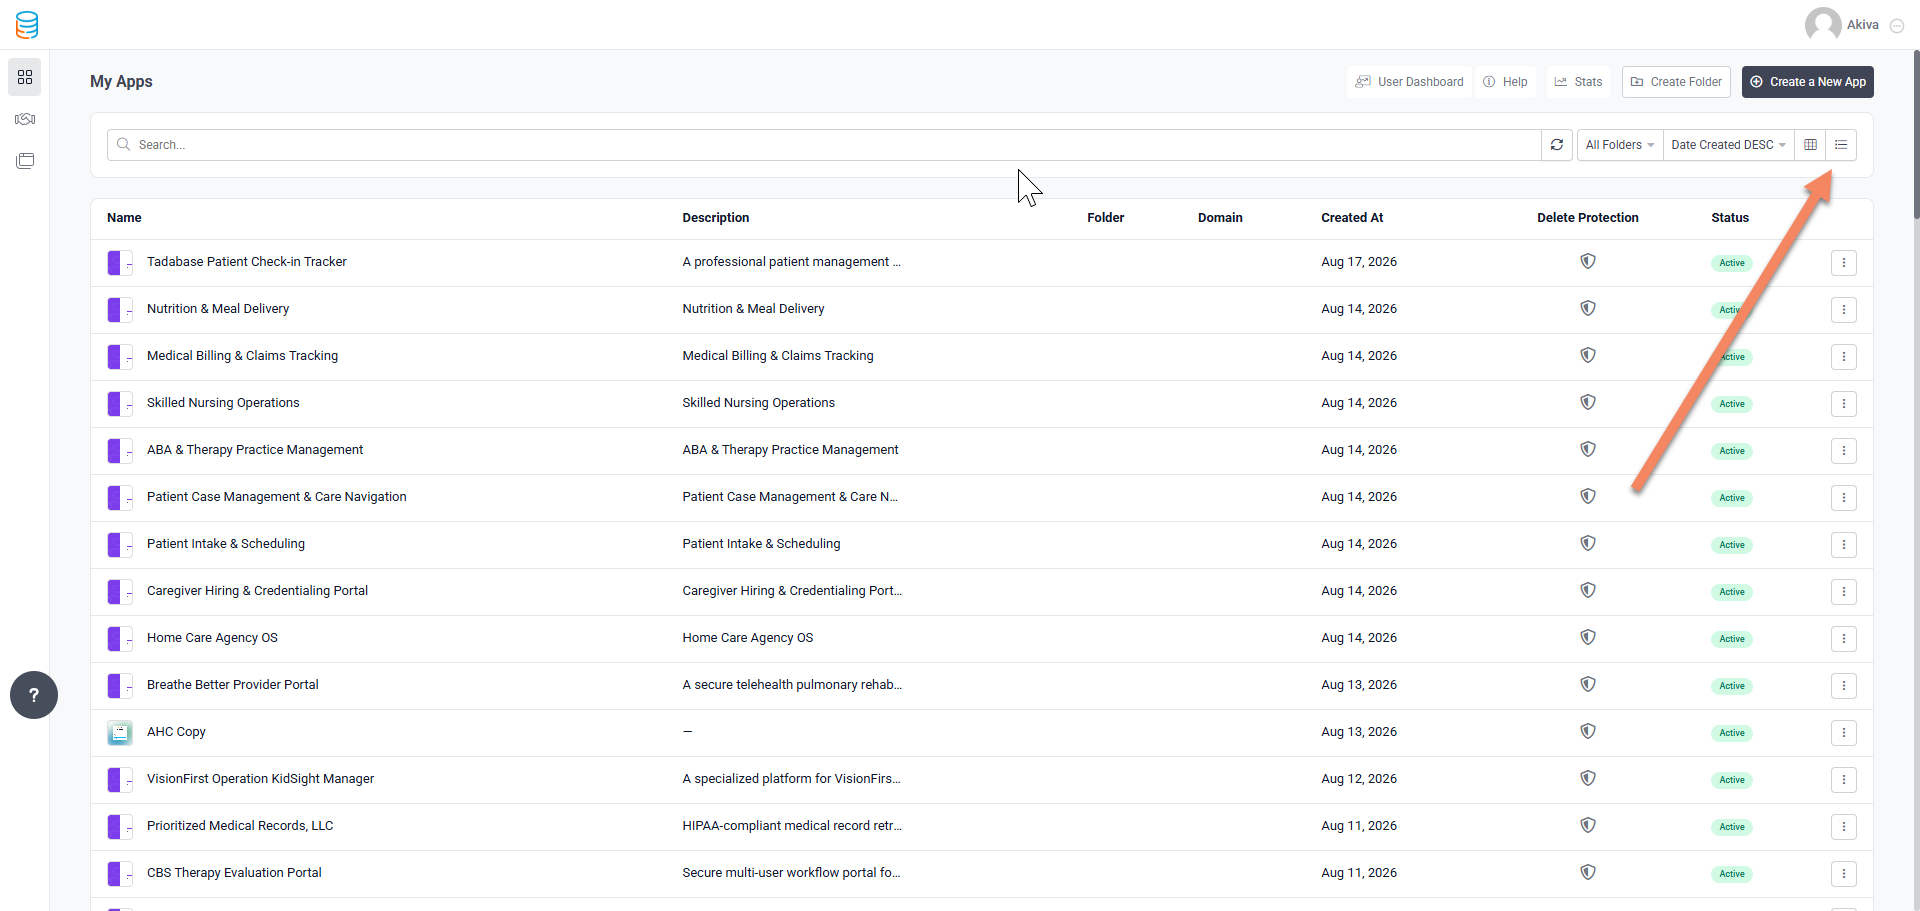The image size is (1920, 911).
Task: Click the app icon for Caregiver Hiring & Credentialing Portal
Action: pos(120,592)
